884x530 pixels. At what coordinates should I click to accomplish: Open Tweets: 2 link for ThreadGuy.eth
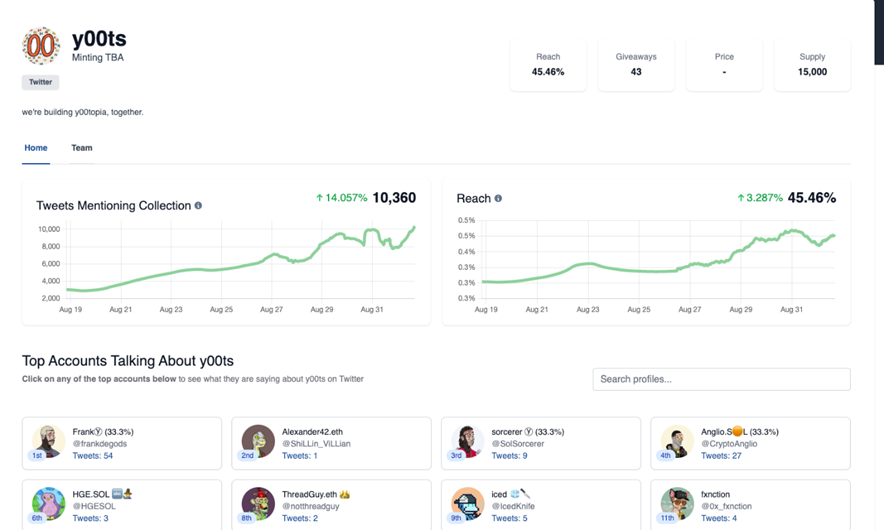tap(300, 518)
